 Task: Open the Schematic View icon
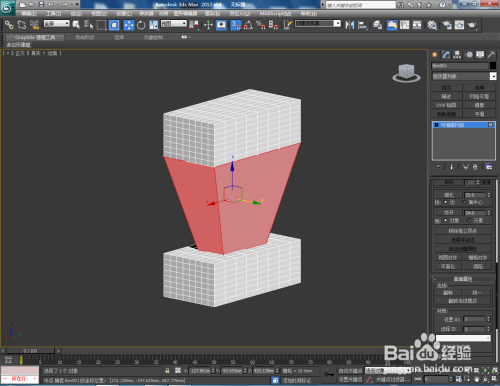417,25
